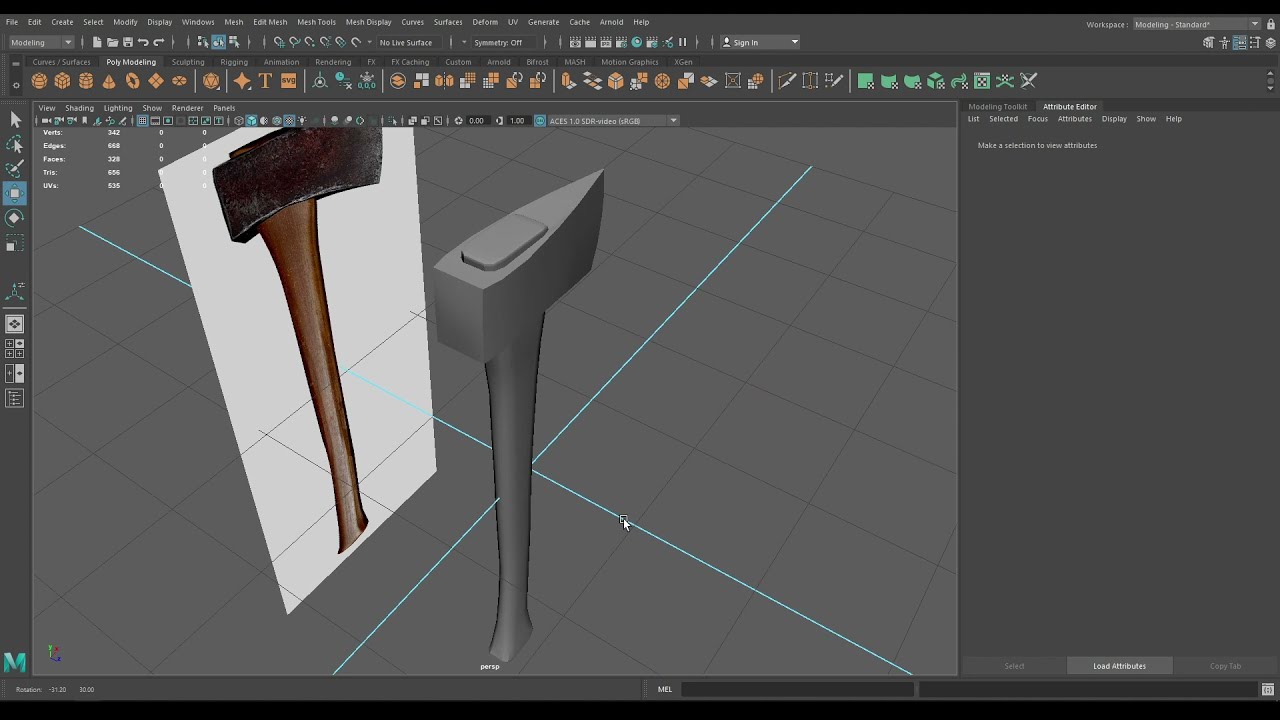Create a polygon sphere from the shelf
This screenshot has height=720, width=1280.
coord(39,81)
